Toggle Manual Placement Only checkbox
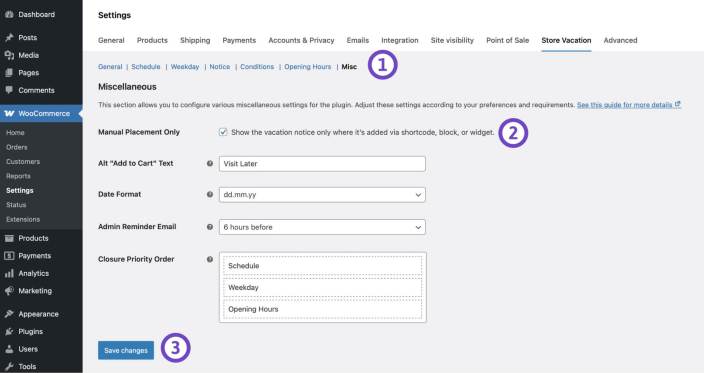Viewport: 704px width, 373px height. coord(223,132)
